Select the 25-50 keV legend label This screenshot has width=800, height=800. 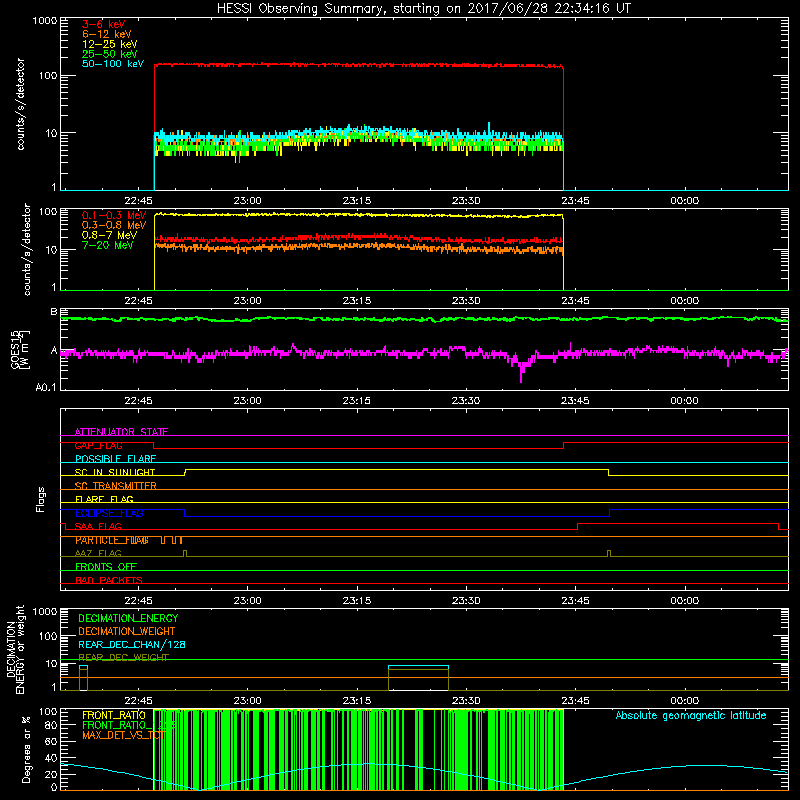pyautogui.click(x=110, y=54)
